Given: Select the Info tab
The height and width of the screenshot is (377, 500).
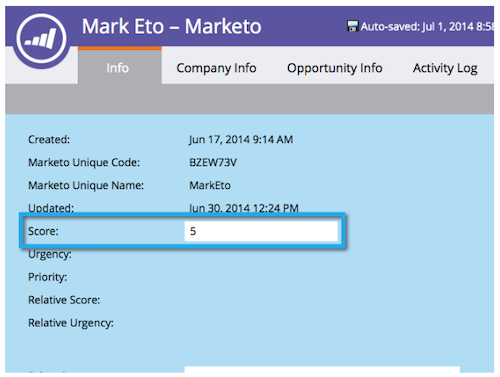Looking at the screenshot, I should (x=120, y=66).
